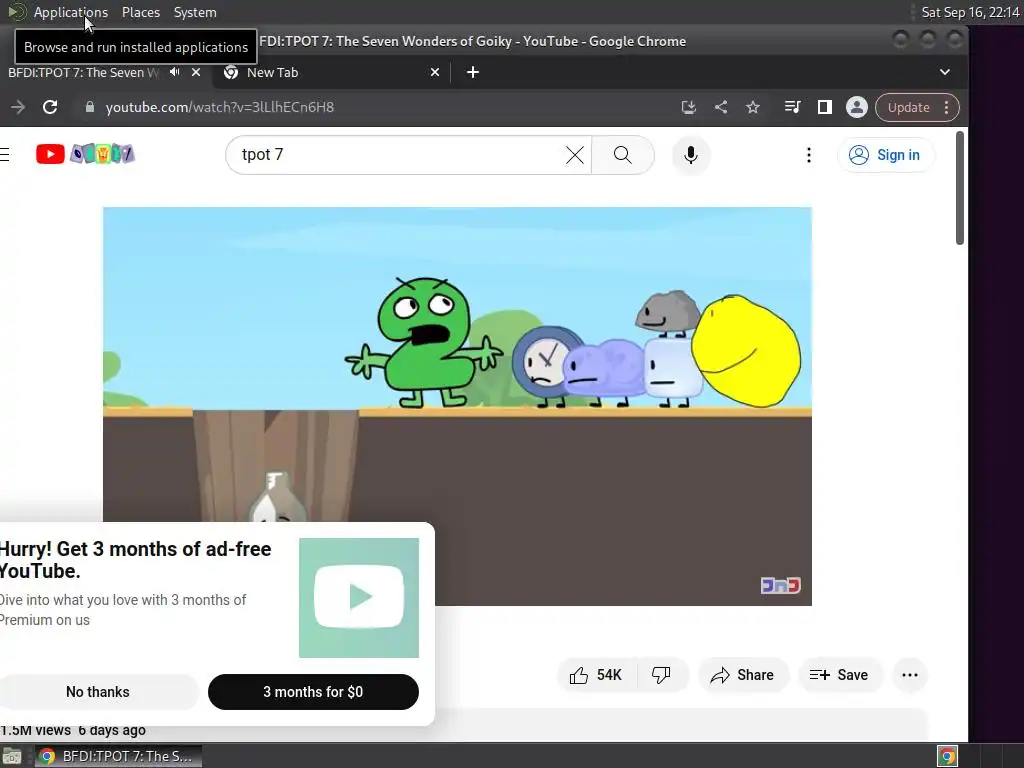Viewport: 1024px width, 768px height.
Task: Click the Sign in button
Action: click(886, 155)
